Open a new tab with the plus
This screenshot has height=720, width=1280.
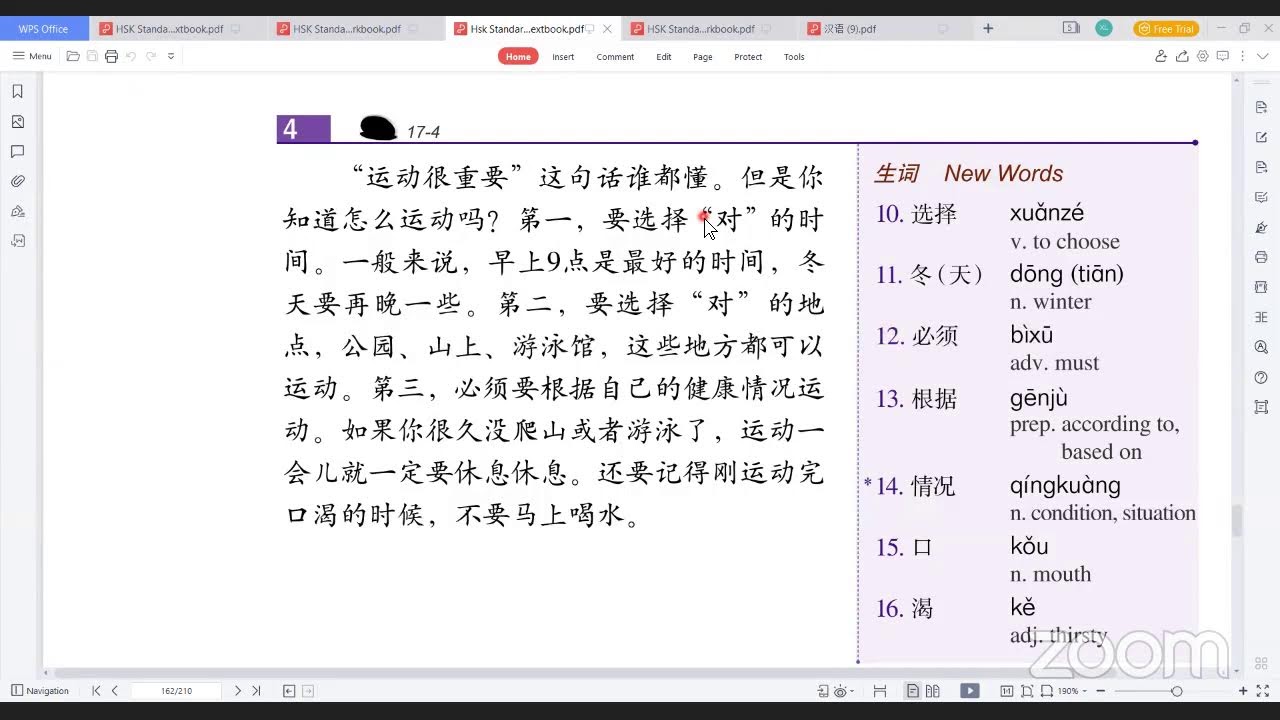[x=988, y=28]
